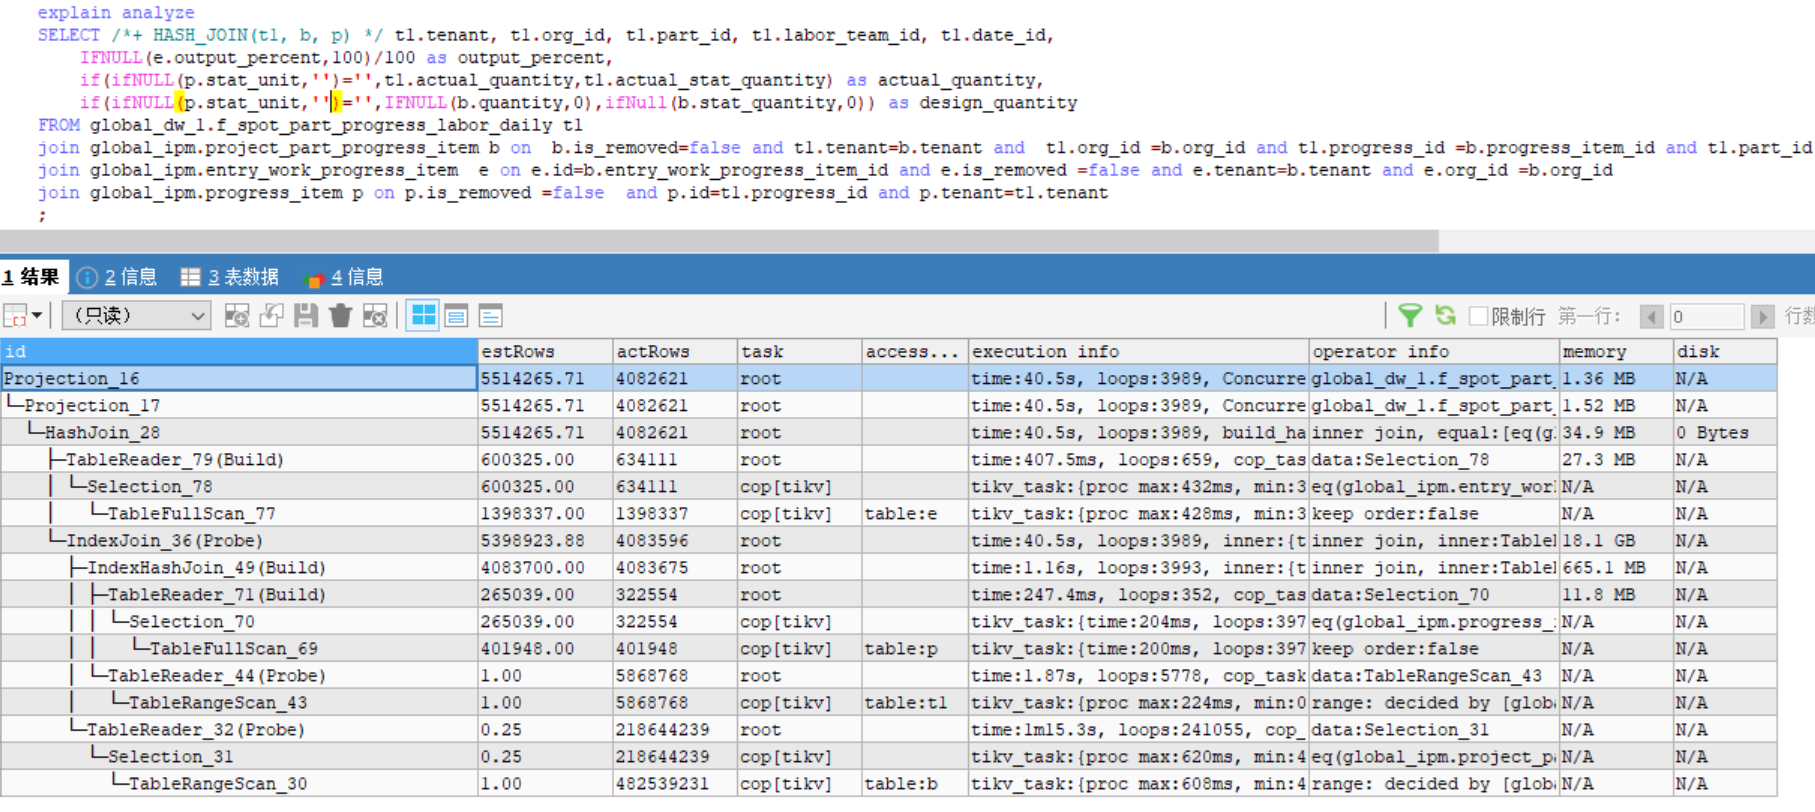Screen dimensions: 1815x812
Task: Click the green filter funnel icon
Action: pyautogui.click(x=1410, y=316)
